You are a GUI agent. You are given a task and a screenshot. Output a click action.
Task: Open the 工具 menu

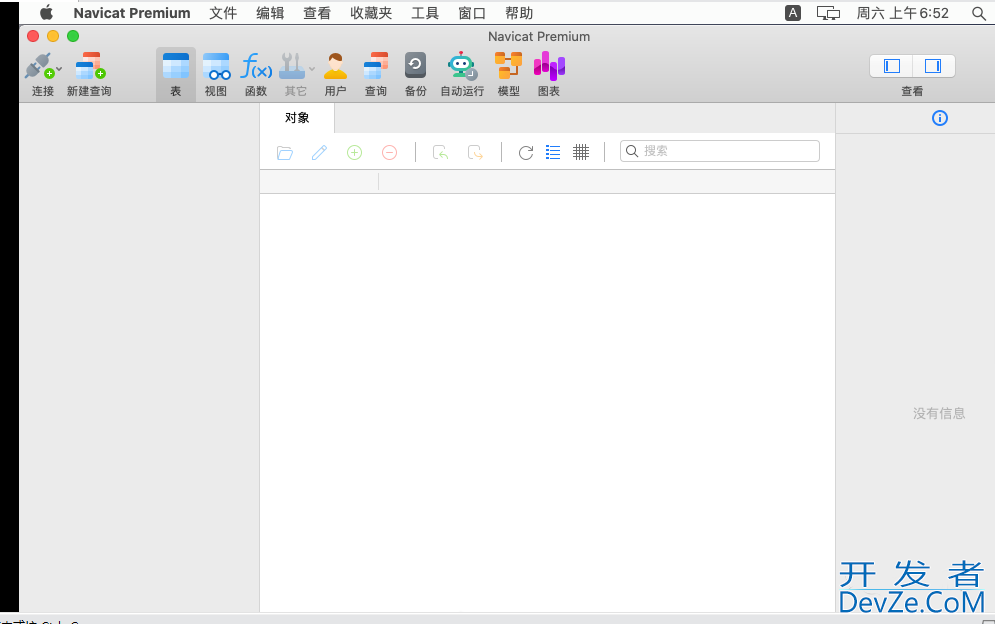425,13
